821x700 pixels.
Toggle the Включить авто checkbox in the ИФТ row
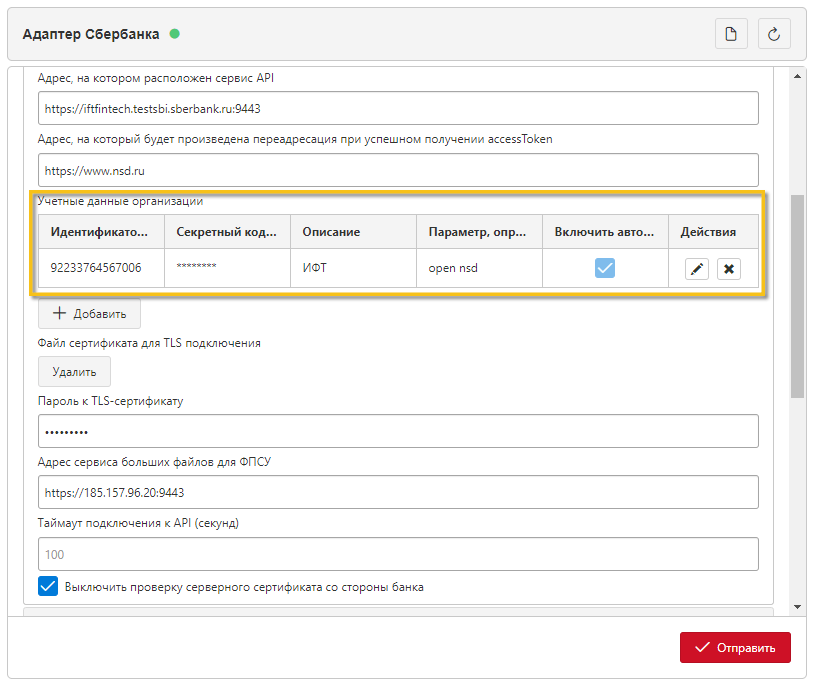point(605,268)
